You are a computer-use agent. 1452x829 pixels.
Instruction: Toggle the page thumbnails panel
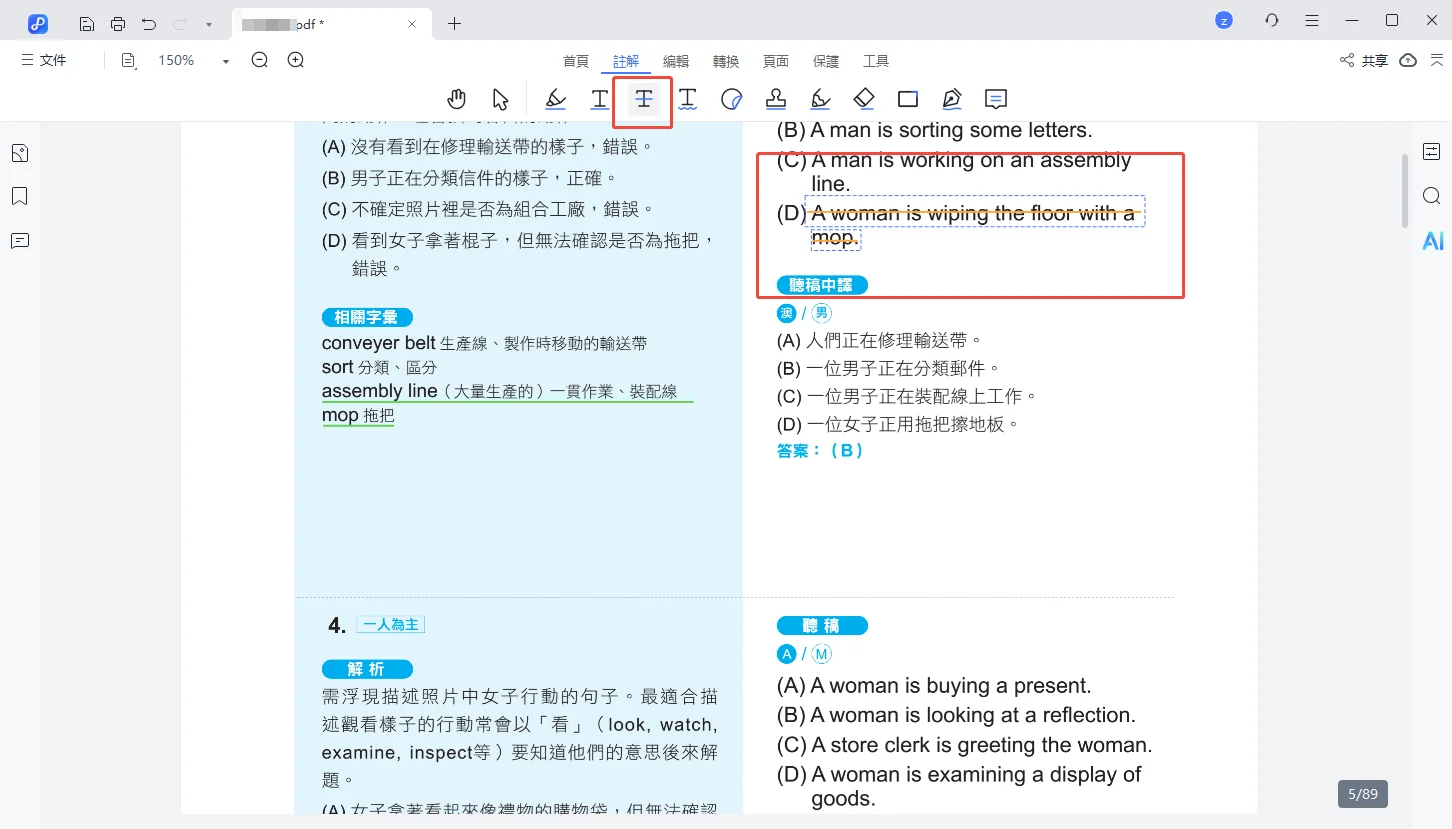coord(19,153)
